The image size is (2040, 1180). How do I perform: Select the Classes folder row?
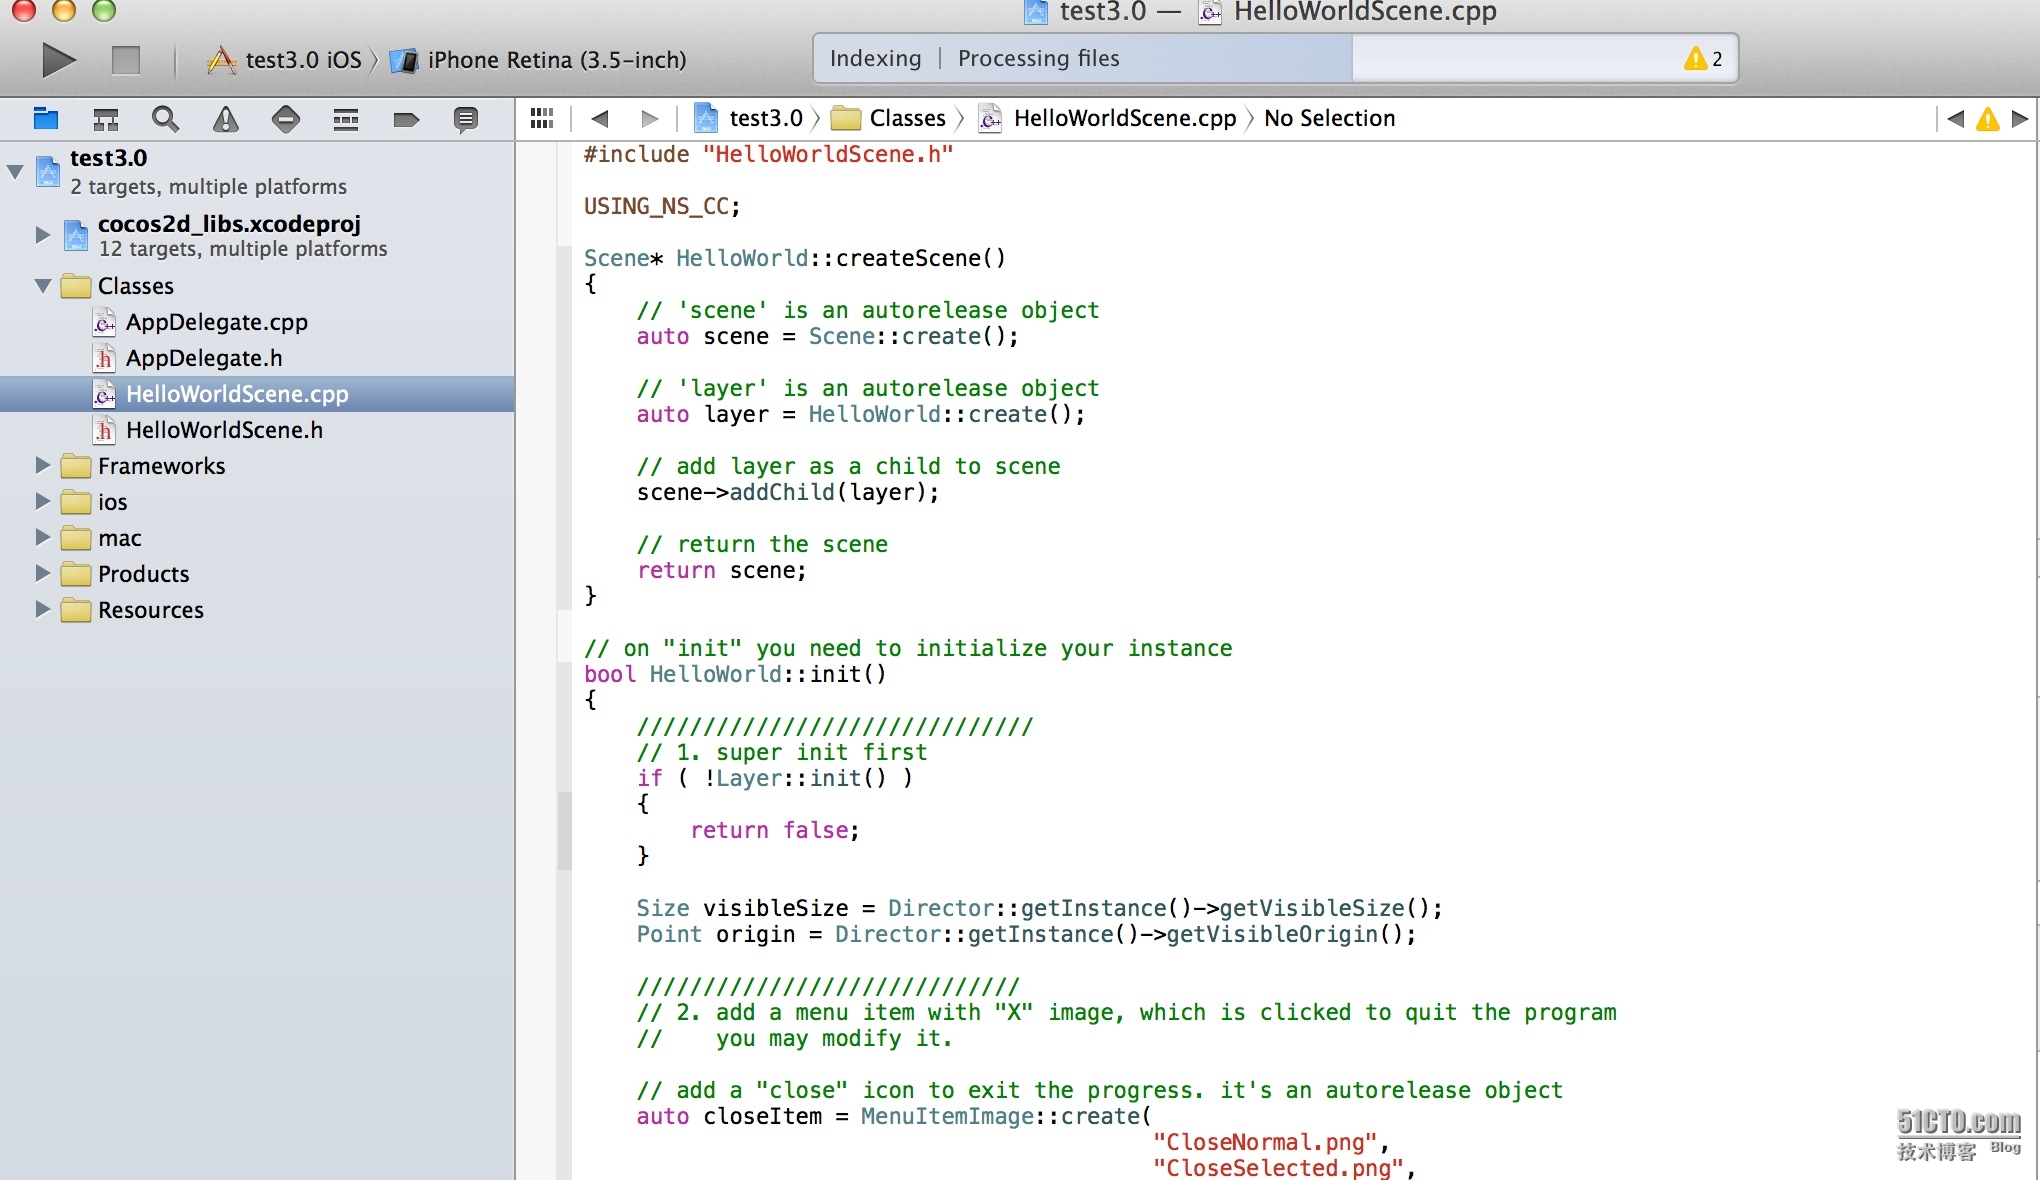[257, 286]
